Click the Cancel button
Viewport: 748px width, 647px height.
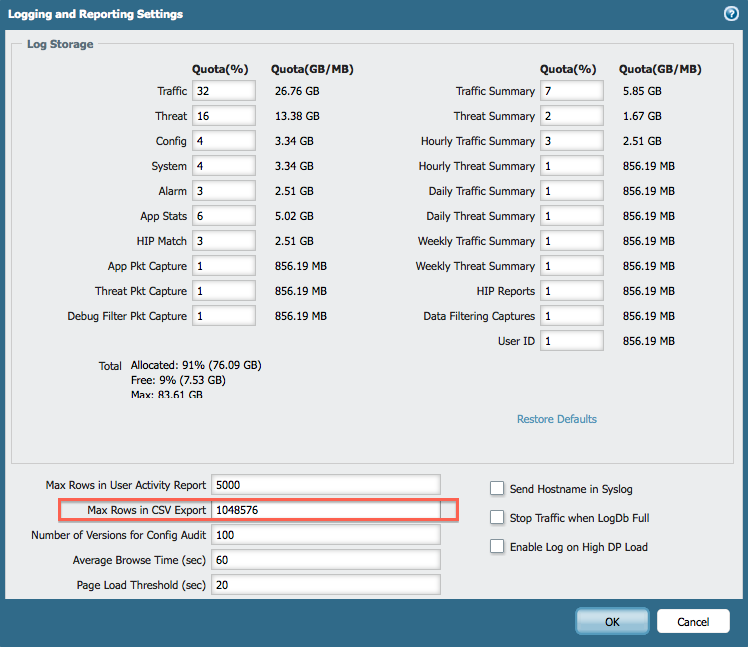693,621
